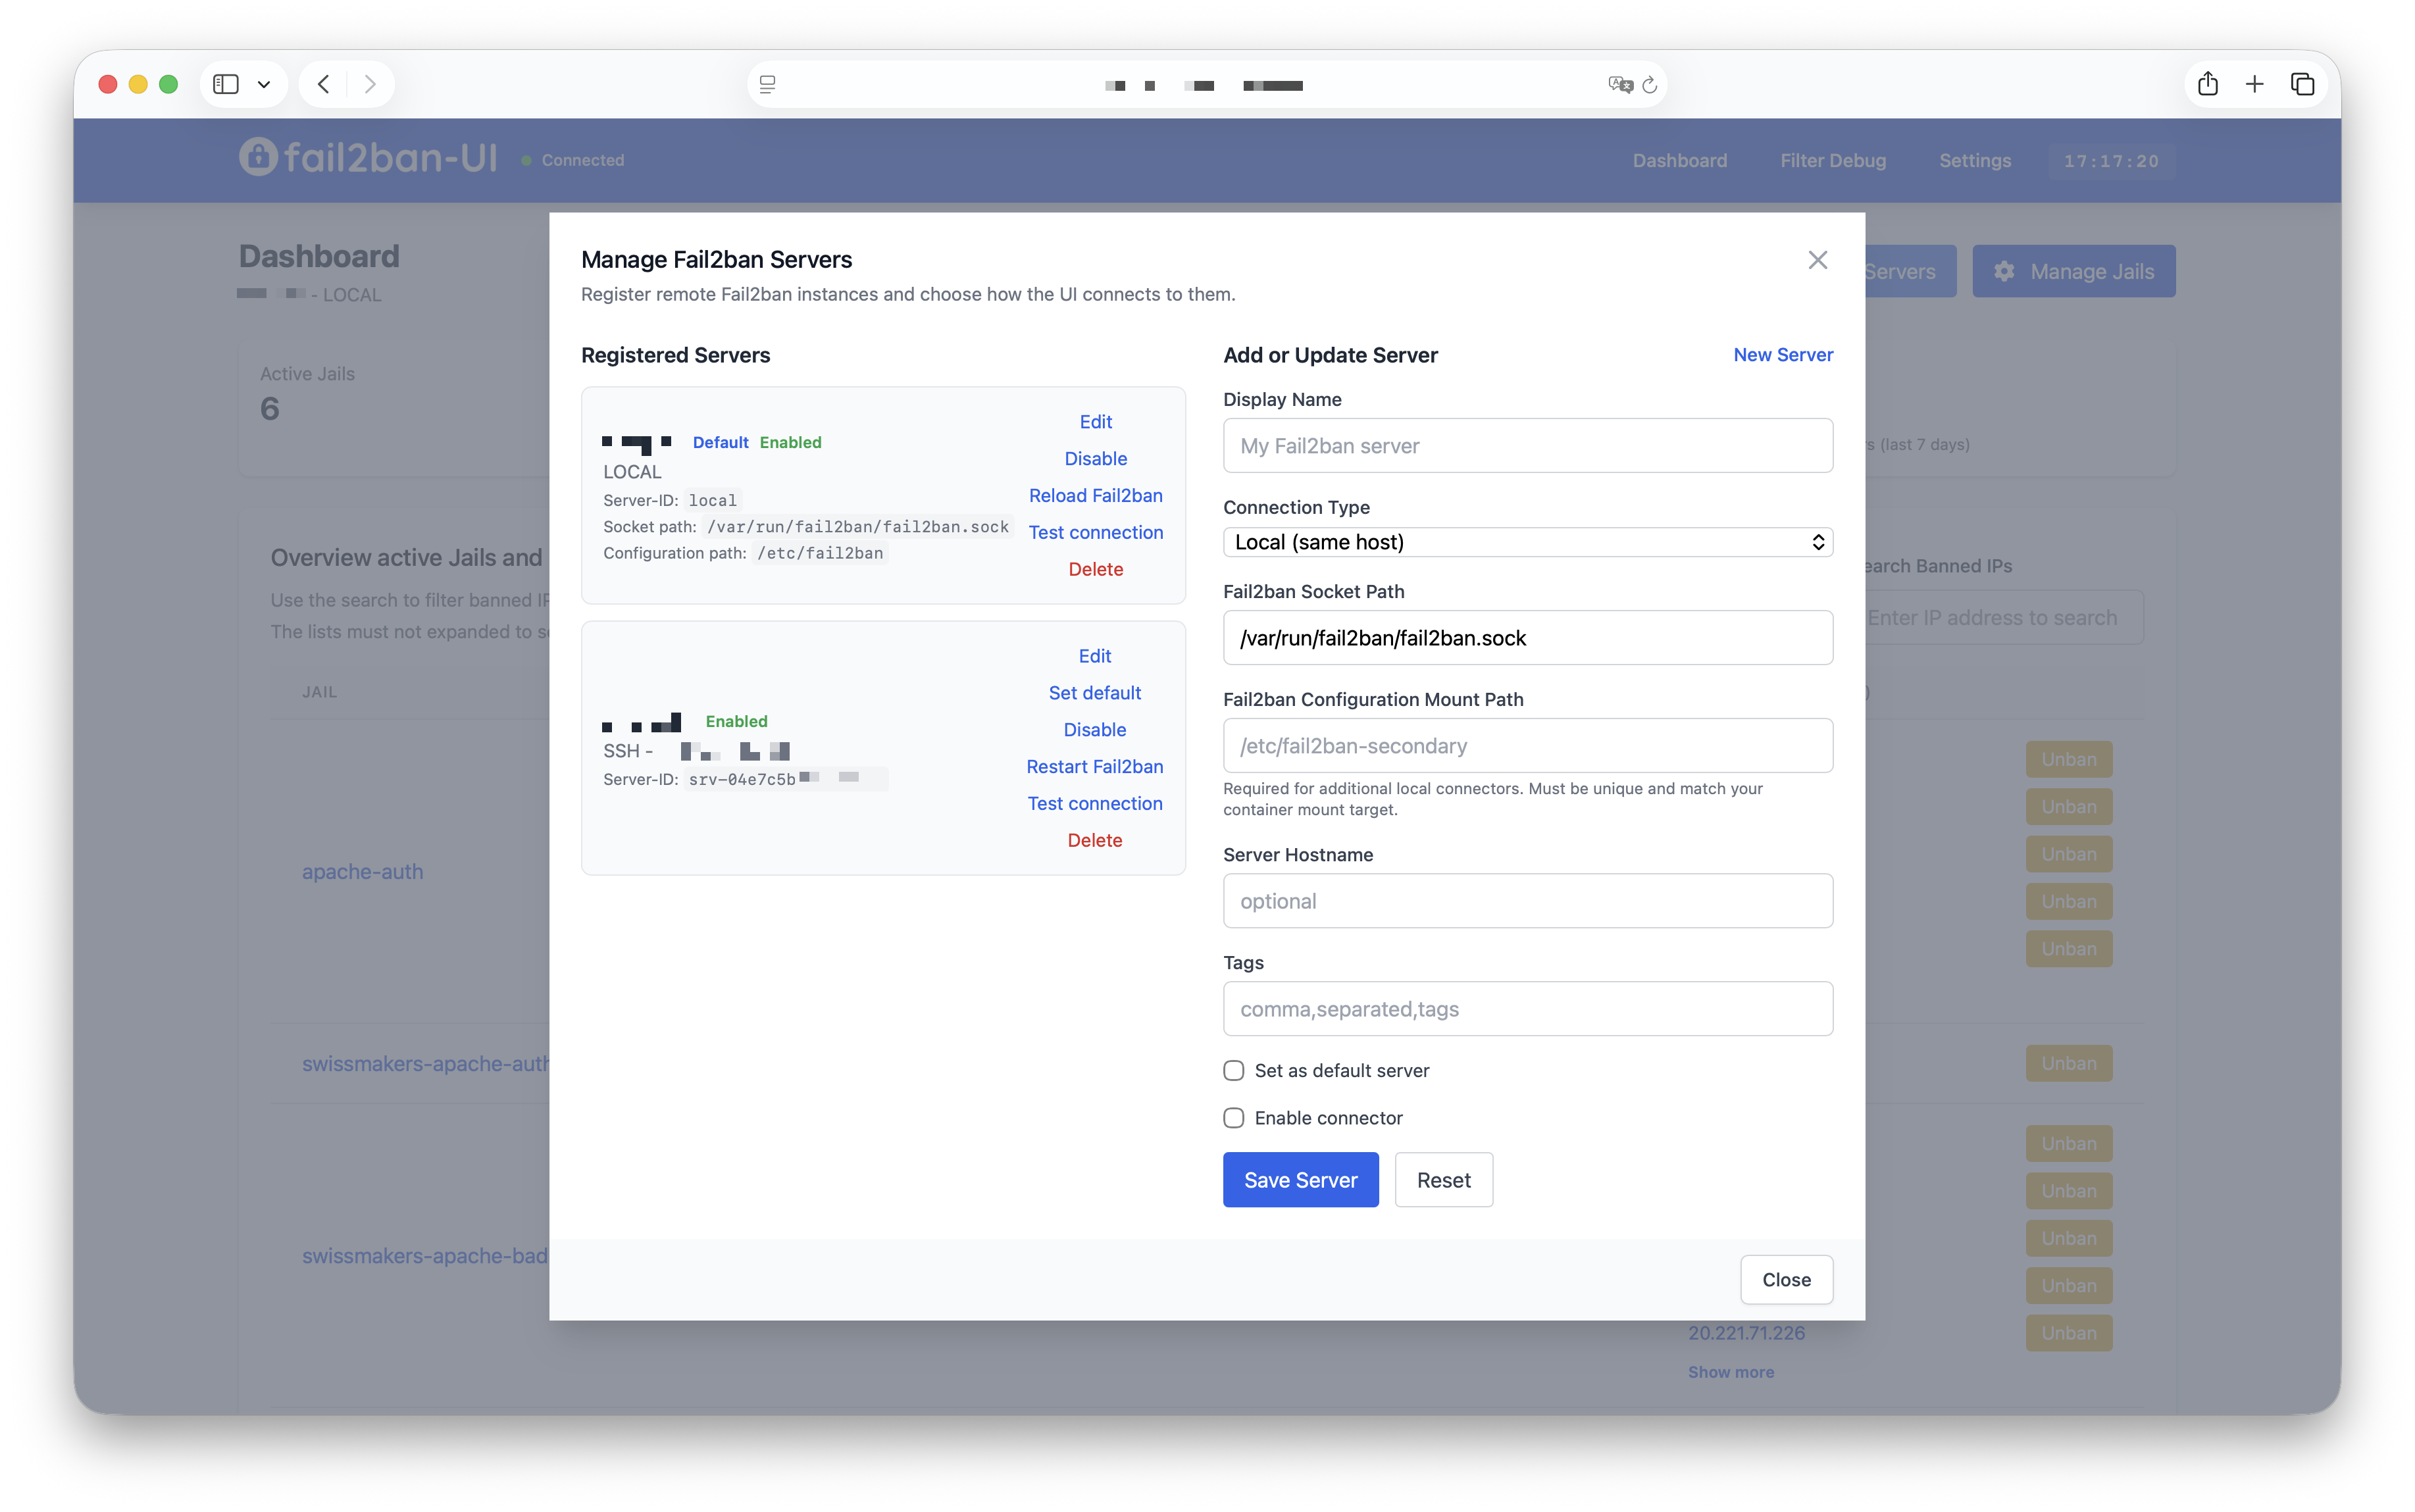
Task: Click the Connected status indicator
Action: [x=572, y=160]
